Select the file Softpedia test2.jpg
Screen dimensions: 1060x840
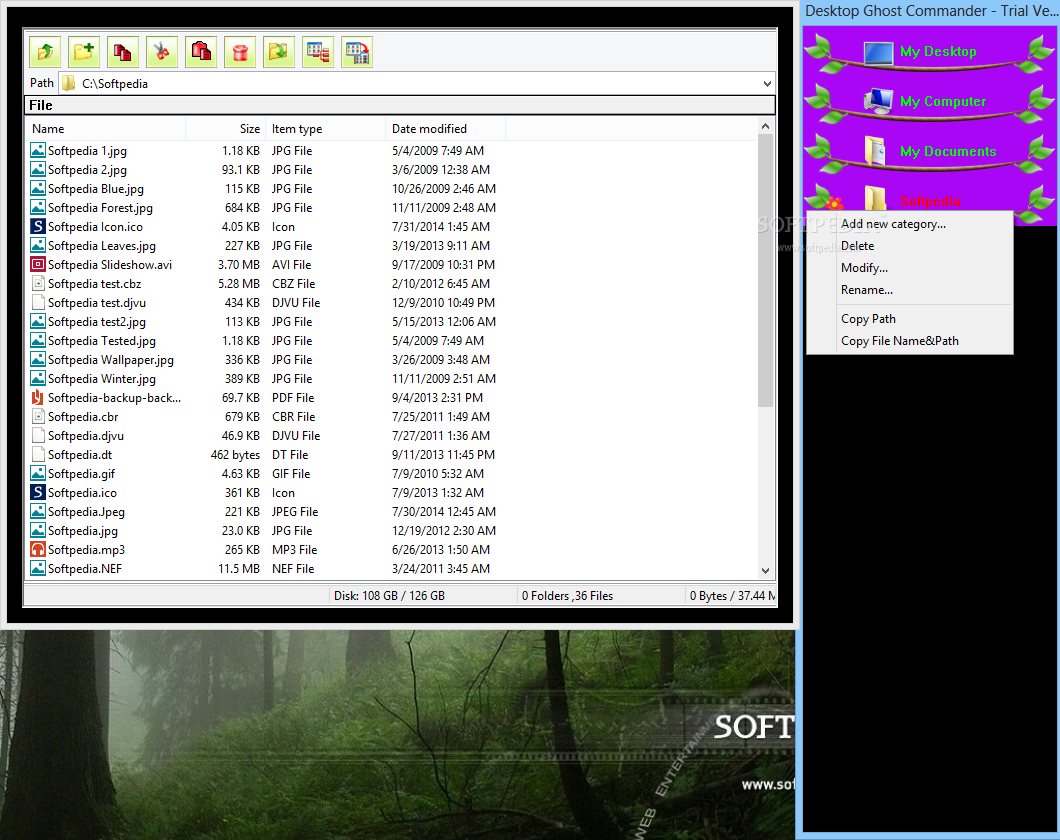[x=97, y=322]
